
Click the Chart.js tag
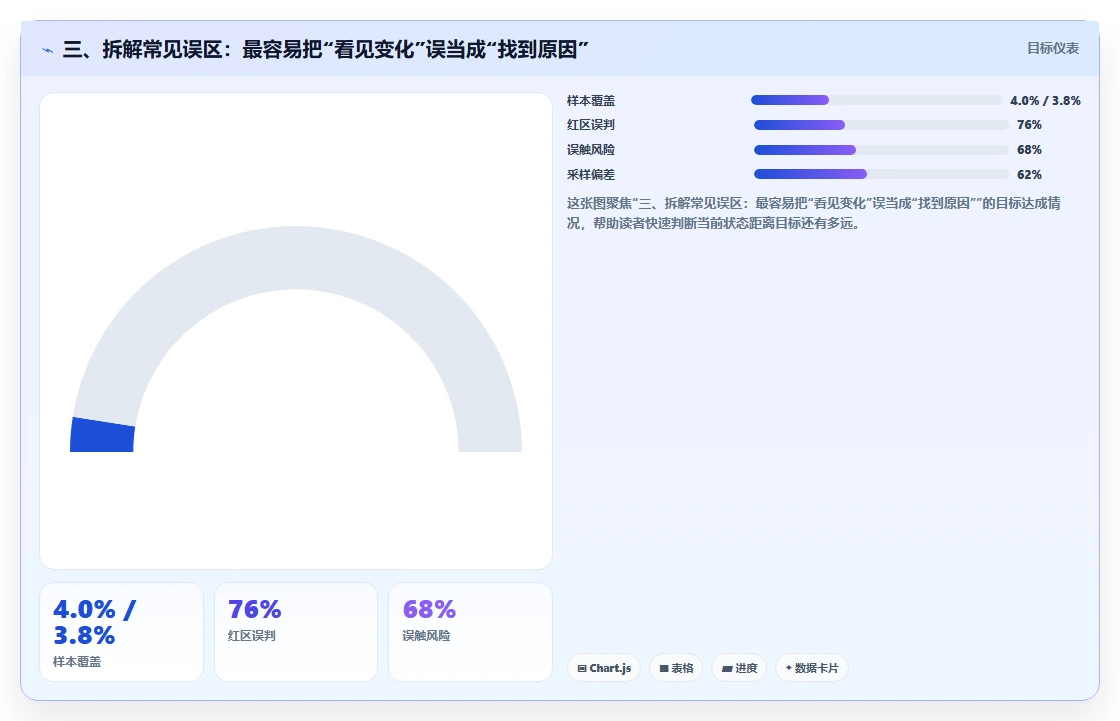[x=604, y=668]
